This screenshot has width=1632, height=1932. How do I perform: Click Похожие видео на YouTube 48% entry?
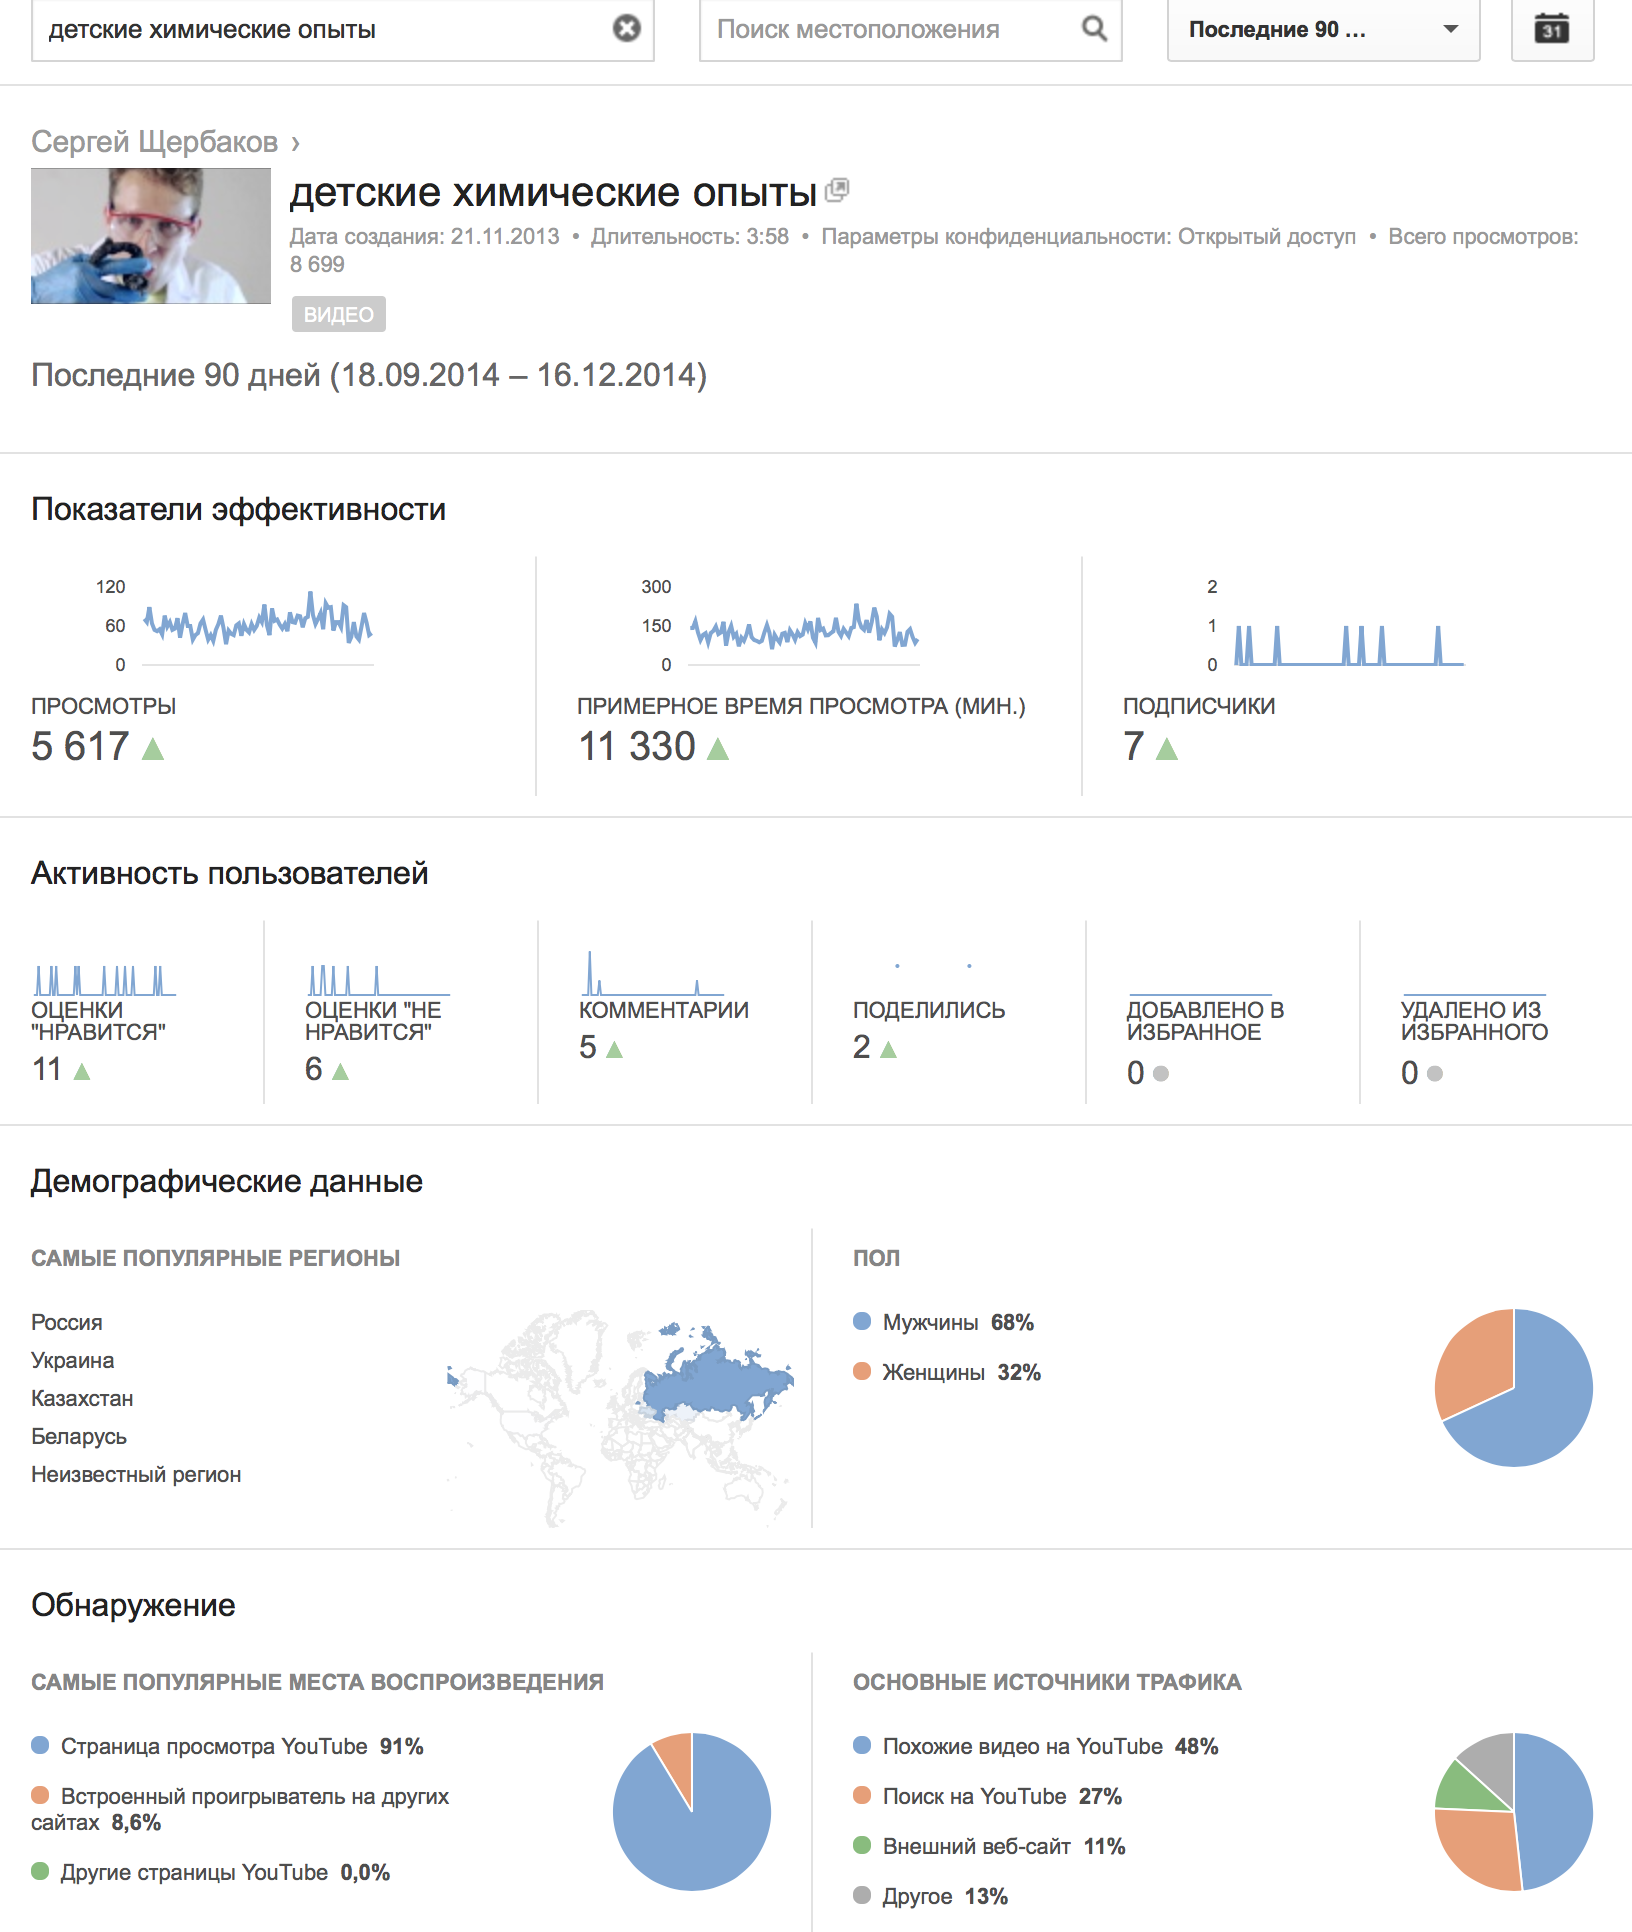tap(1036, 1746)
